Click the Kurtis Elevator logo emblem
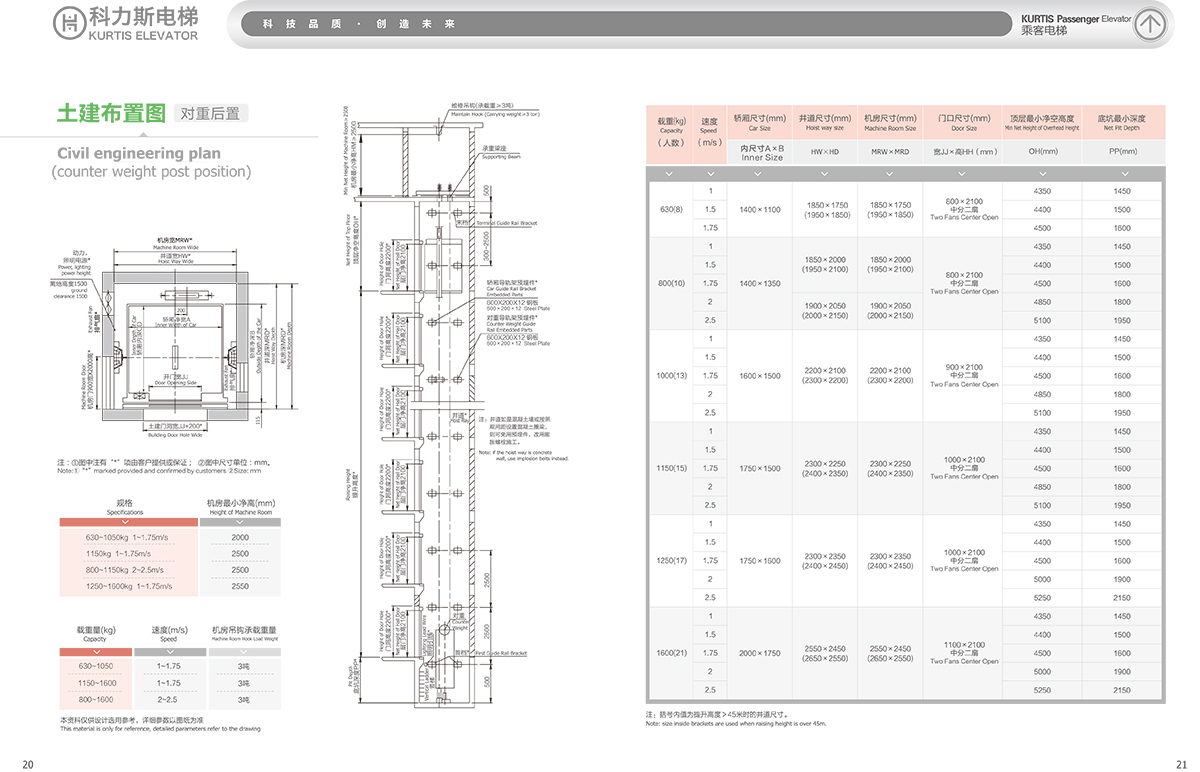Image resolution: width=1200 pixels, height=772 pixels. (x=70, y=24)
